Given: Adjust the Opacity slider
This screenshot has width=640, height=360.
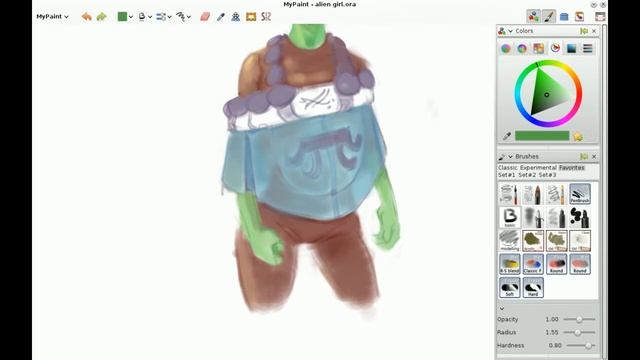Looking at the screenshot, I should tap(579, 319).
